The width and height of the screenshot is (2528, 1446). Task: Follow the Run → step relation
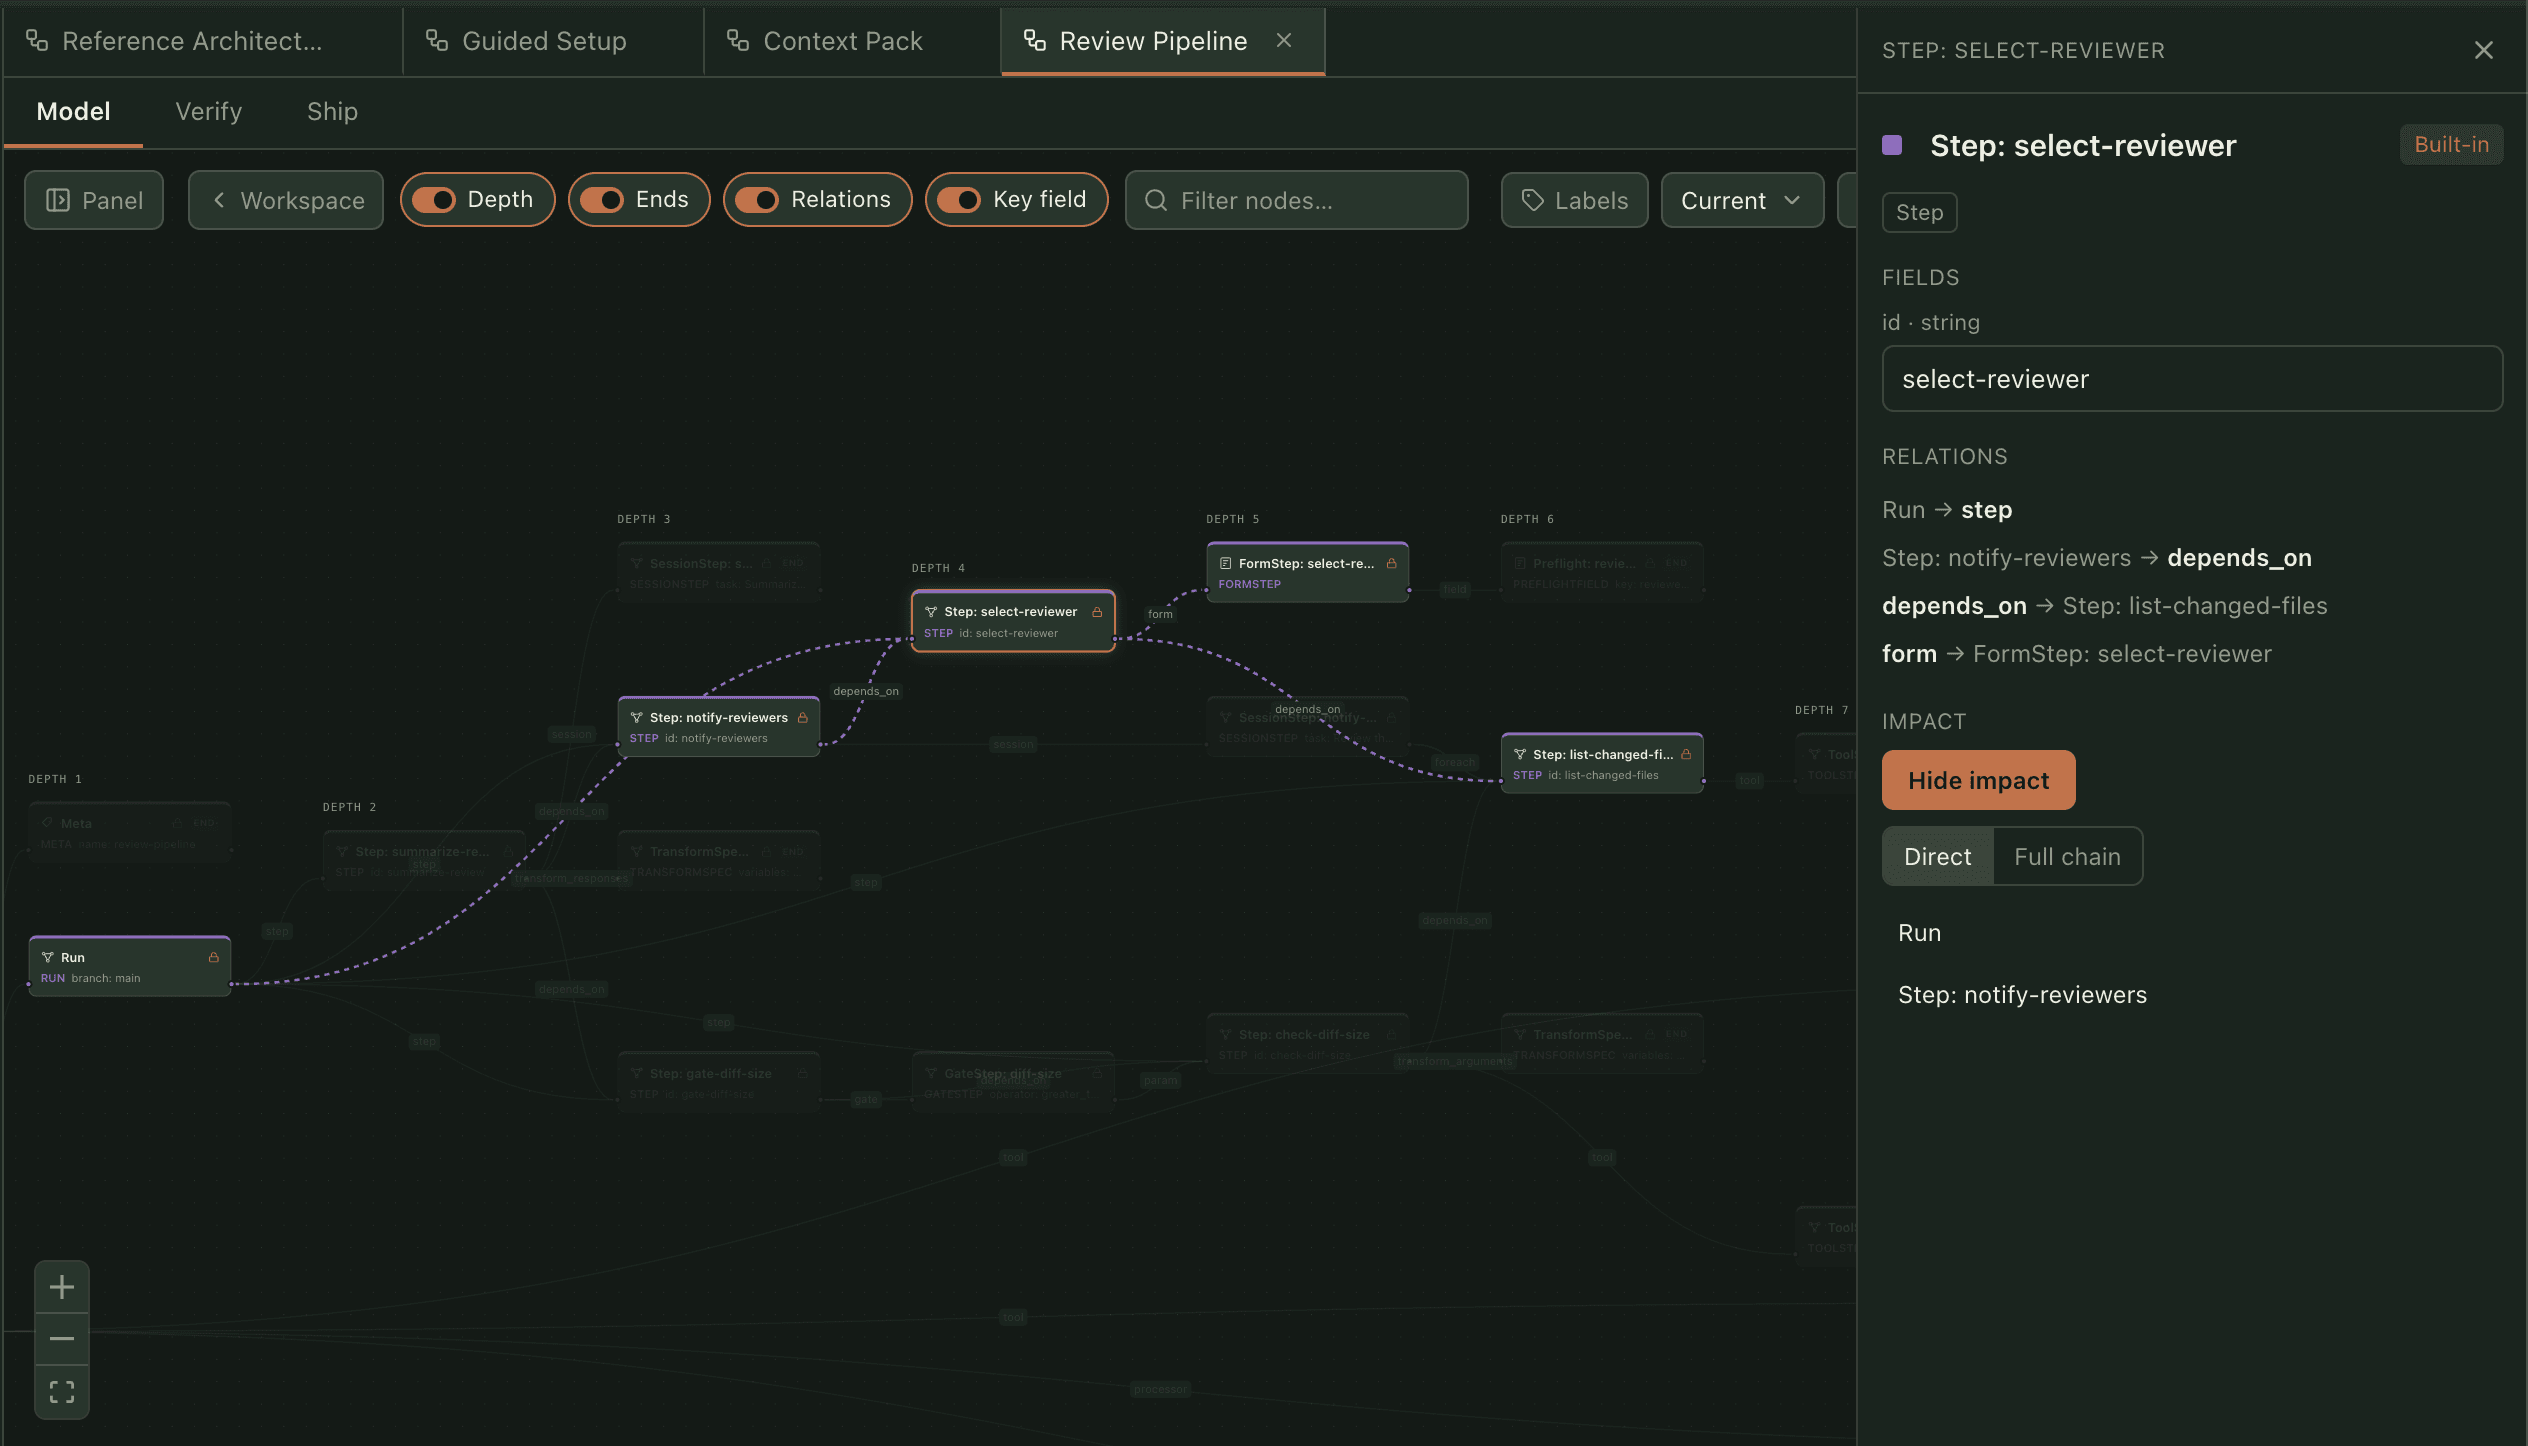point(1947,510)
